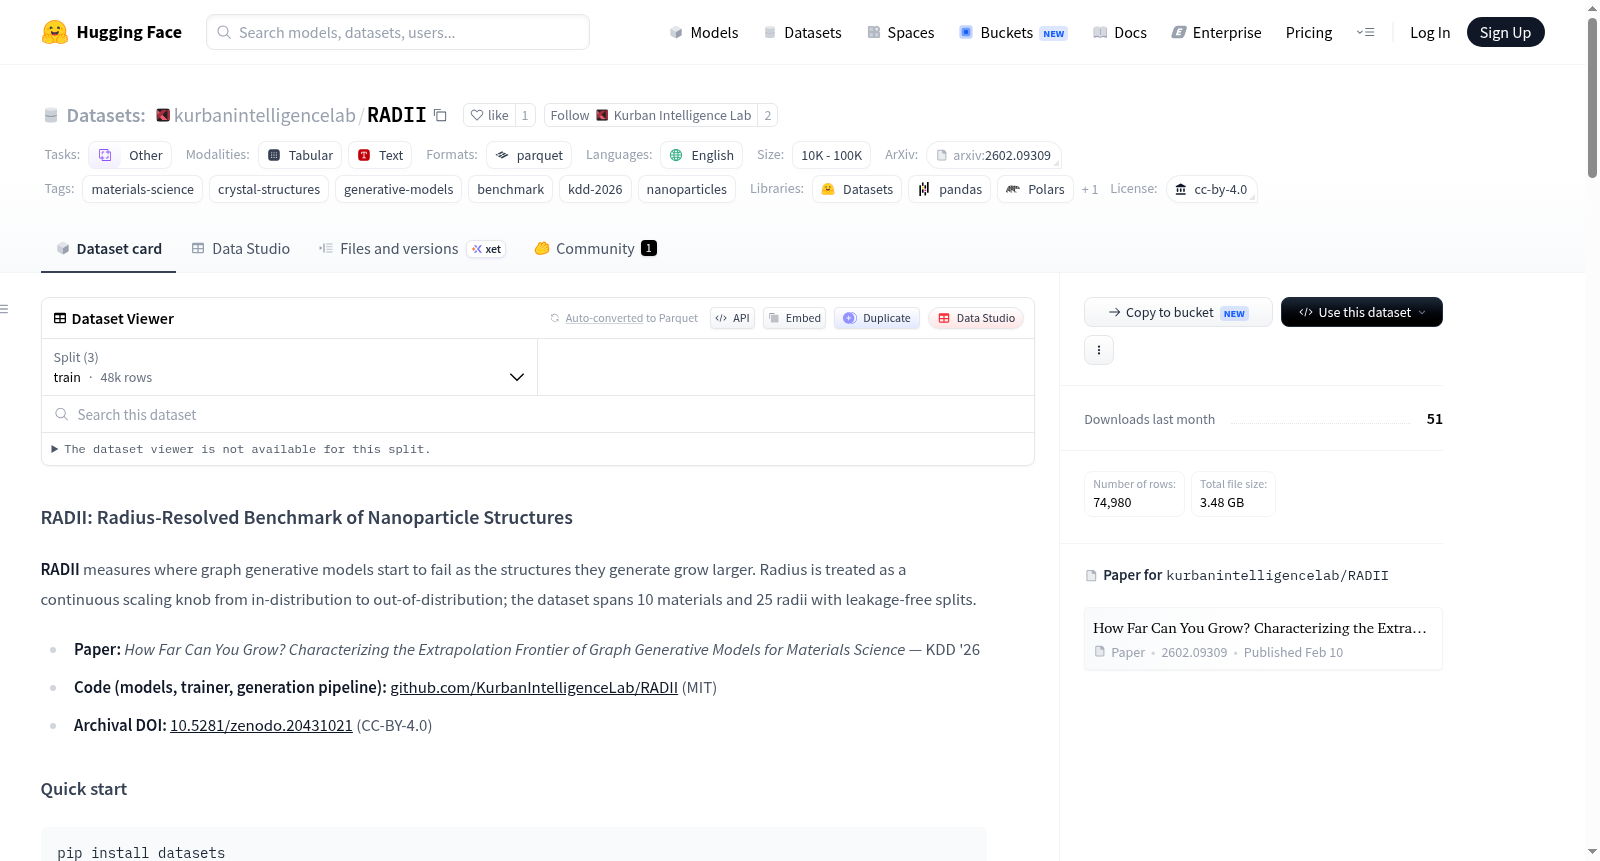Open the Use this dataset dropdown
The width and height of the screenshot is (1600, 861).
click(1362, 312)
